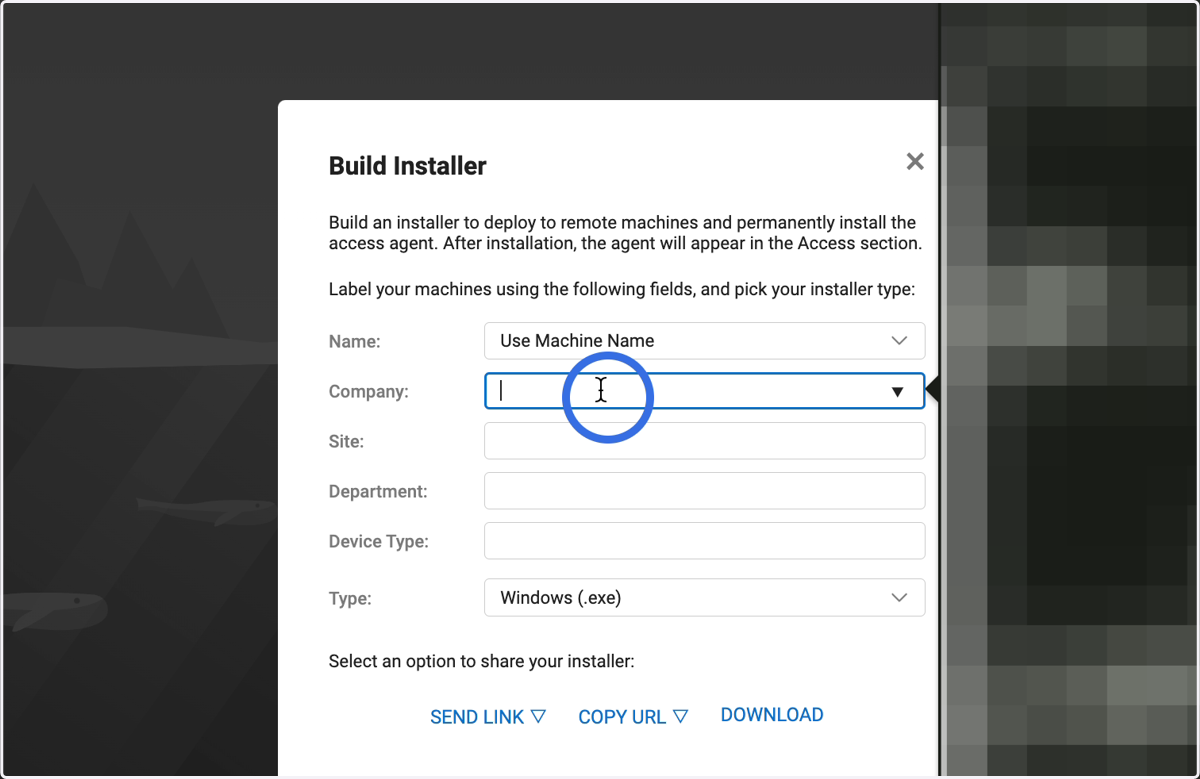Click the DOWNLOAD link

point(772,715)
